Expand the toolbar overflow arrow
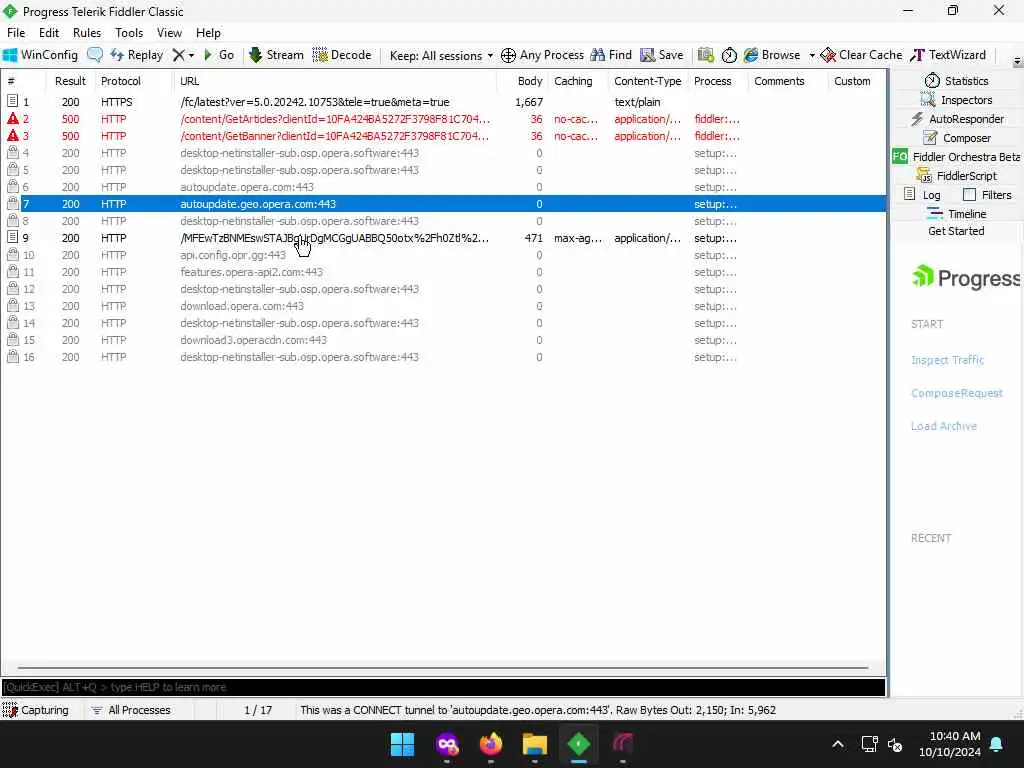The height and width of the screenshot is (768, 1024). point(1017,61)
